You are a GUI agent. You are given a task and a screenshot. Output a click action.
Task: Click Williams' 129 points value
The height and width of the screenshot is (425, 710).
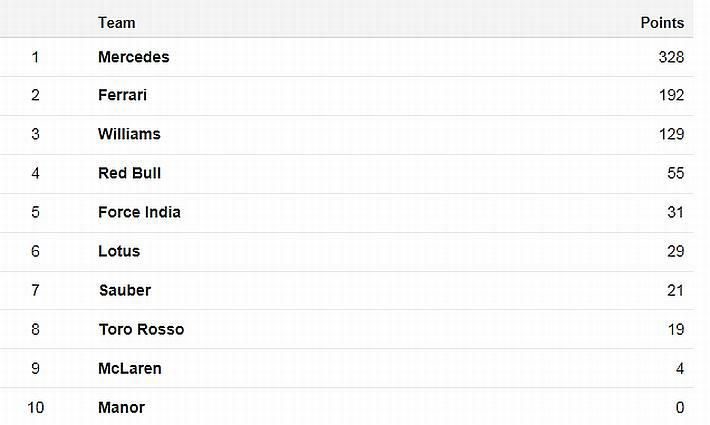(671, 134)
